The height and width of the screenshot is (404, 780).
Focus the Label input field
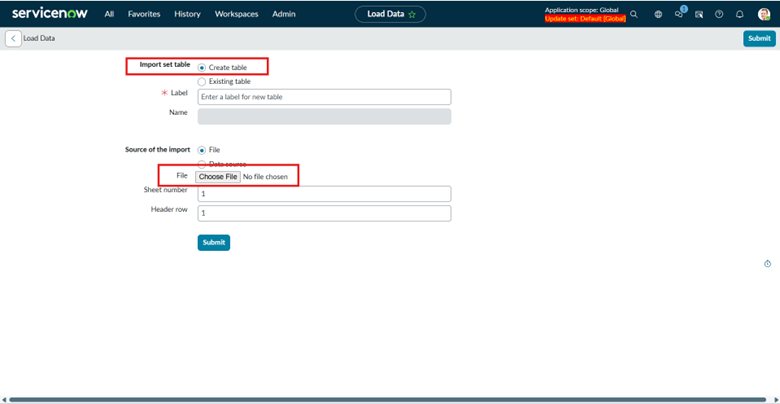(x=324, y=97)
